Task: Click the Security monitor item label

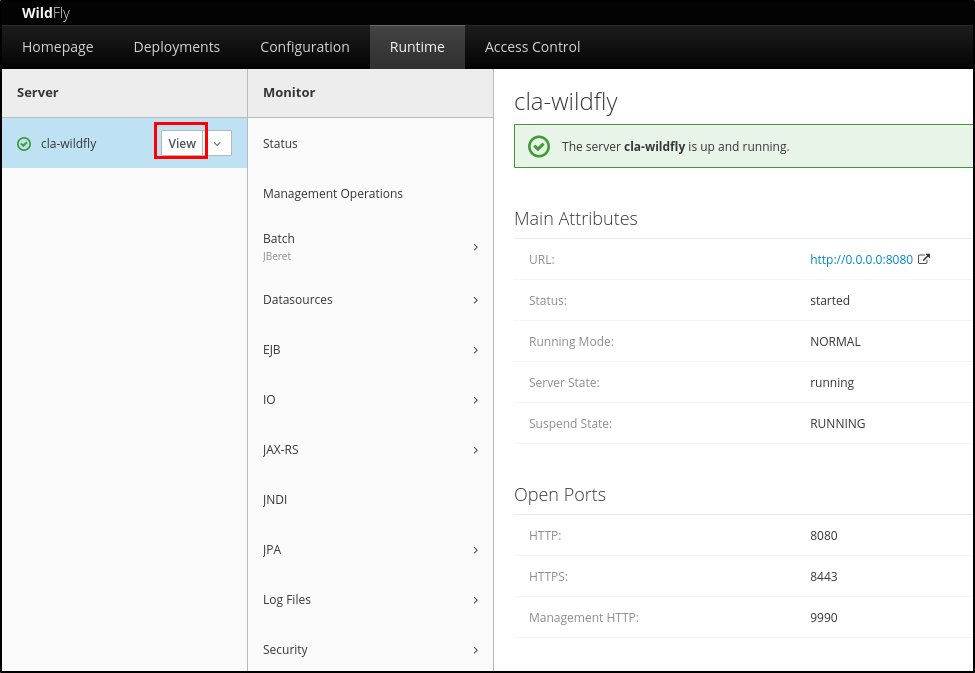Action: pyautogui.click(x=285, y=649)
